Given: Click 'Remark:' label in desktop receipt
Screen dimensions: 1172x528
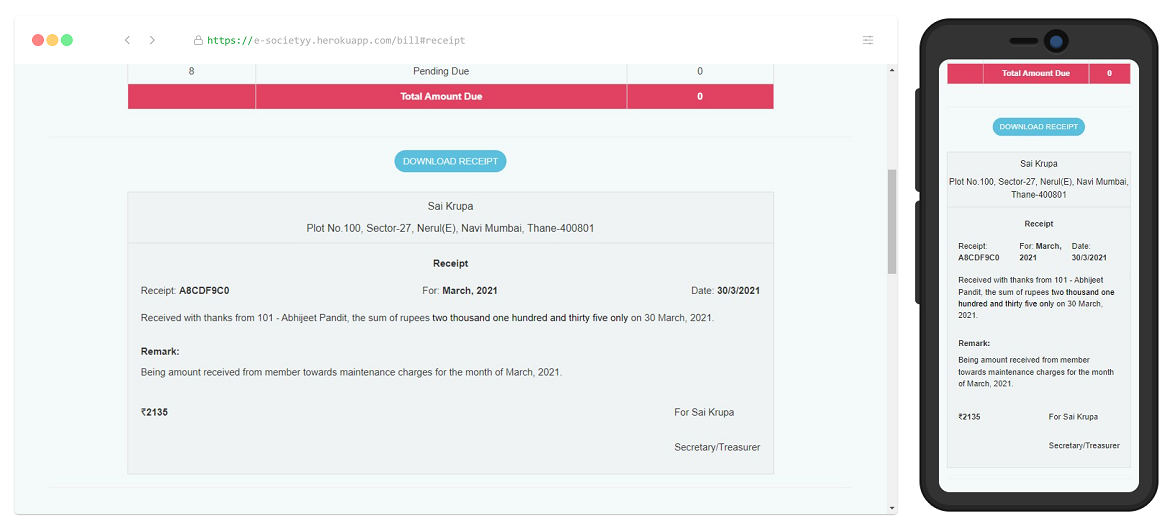Looking at the screenshot, I should pyautogui.click(x=160, y=352).
